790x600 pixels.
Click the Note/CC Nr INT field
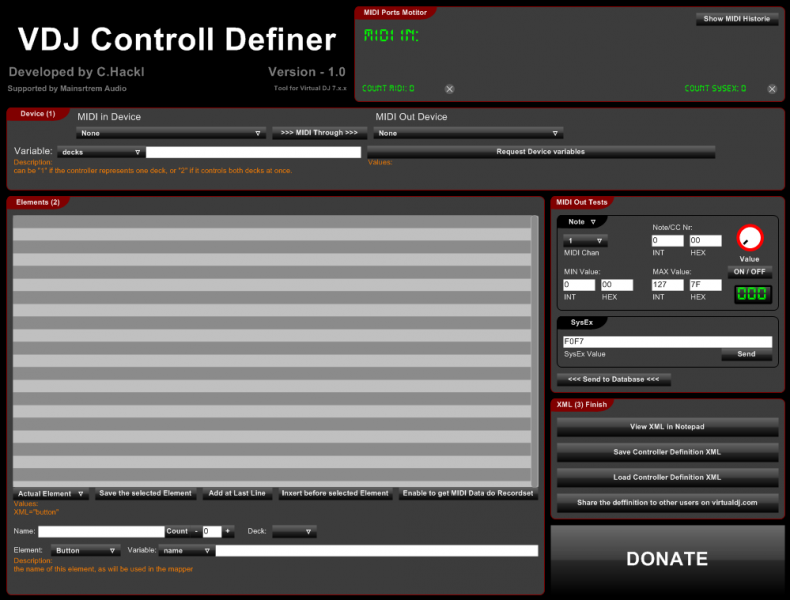[x=667, y=241]
